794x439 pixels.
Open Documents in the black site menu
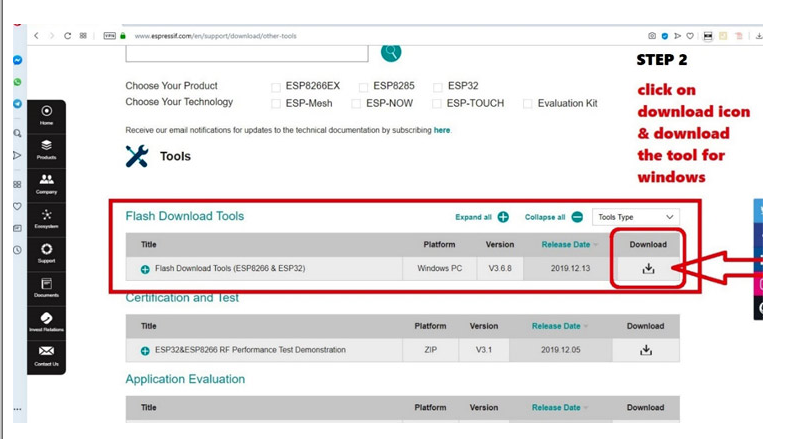[x=47, y=288]
